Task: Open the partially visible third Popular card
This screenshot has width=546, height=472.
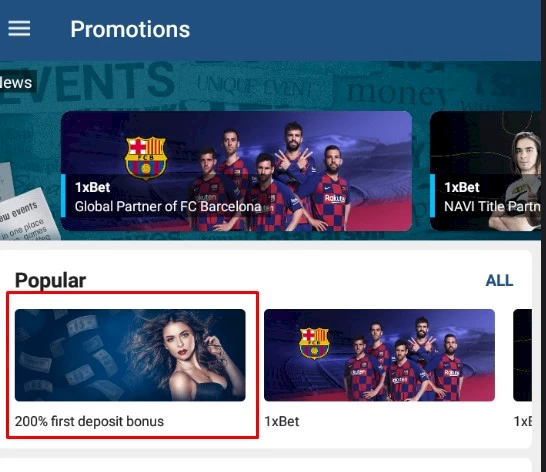Action: click(522, 355)
